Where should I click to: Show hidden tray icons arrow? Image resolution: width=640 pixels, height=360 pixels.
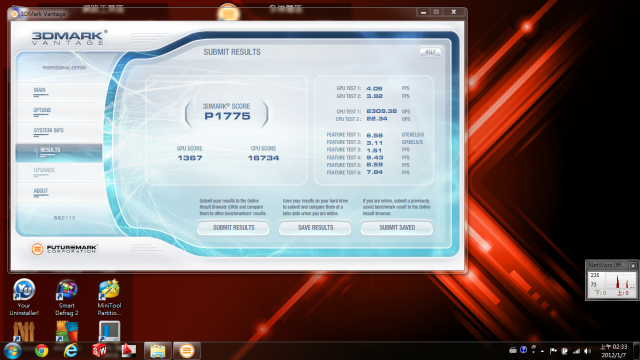[542, 351]
